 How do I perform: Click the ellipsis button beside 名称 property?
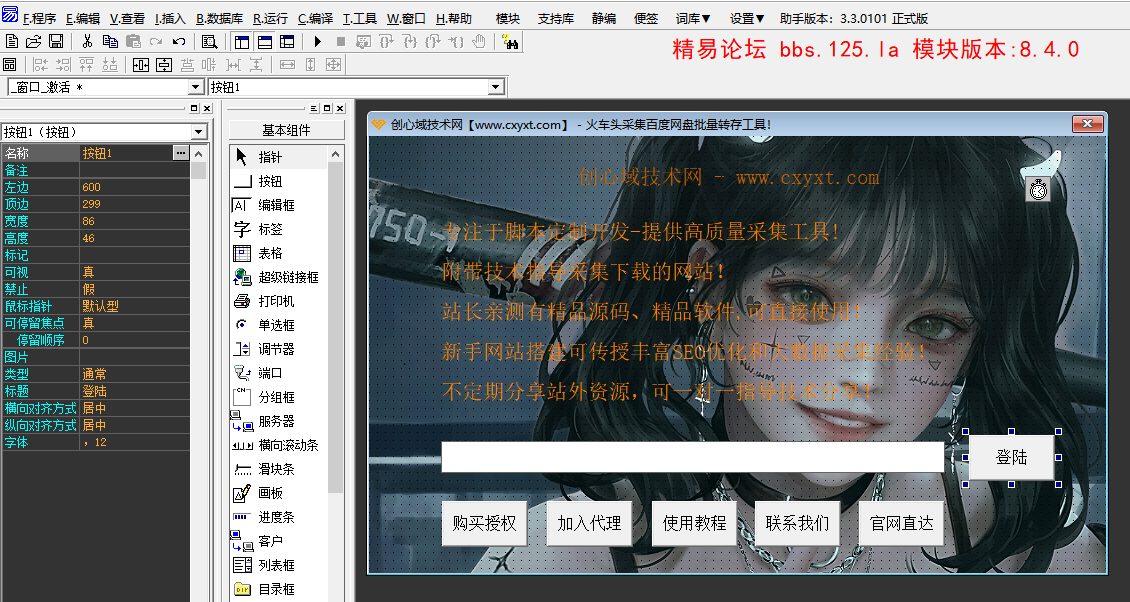tap(181, 153)
